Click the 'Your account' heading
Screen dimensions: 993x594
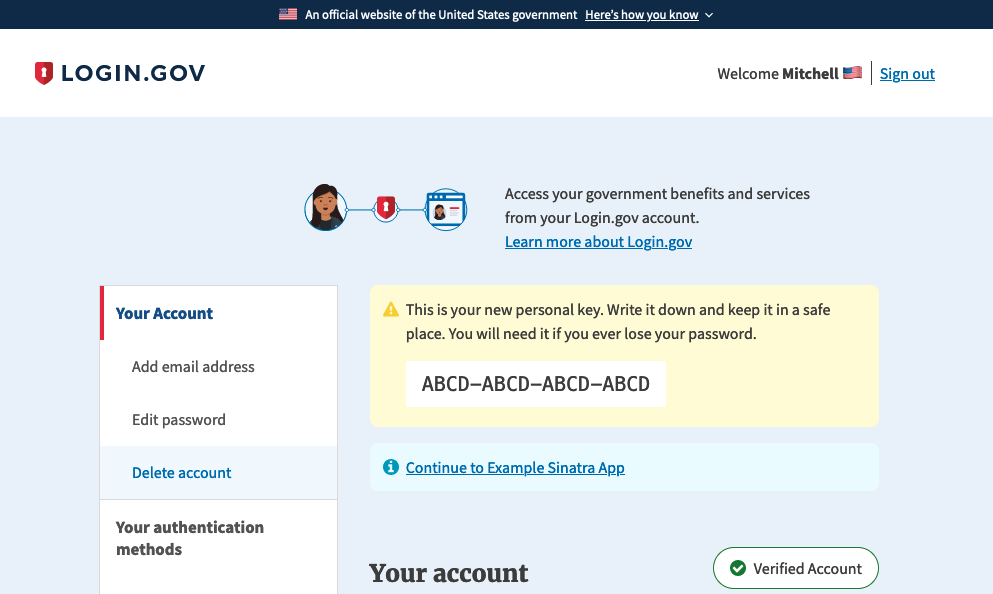coord(448,573)
